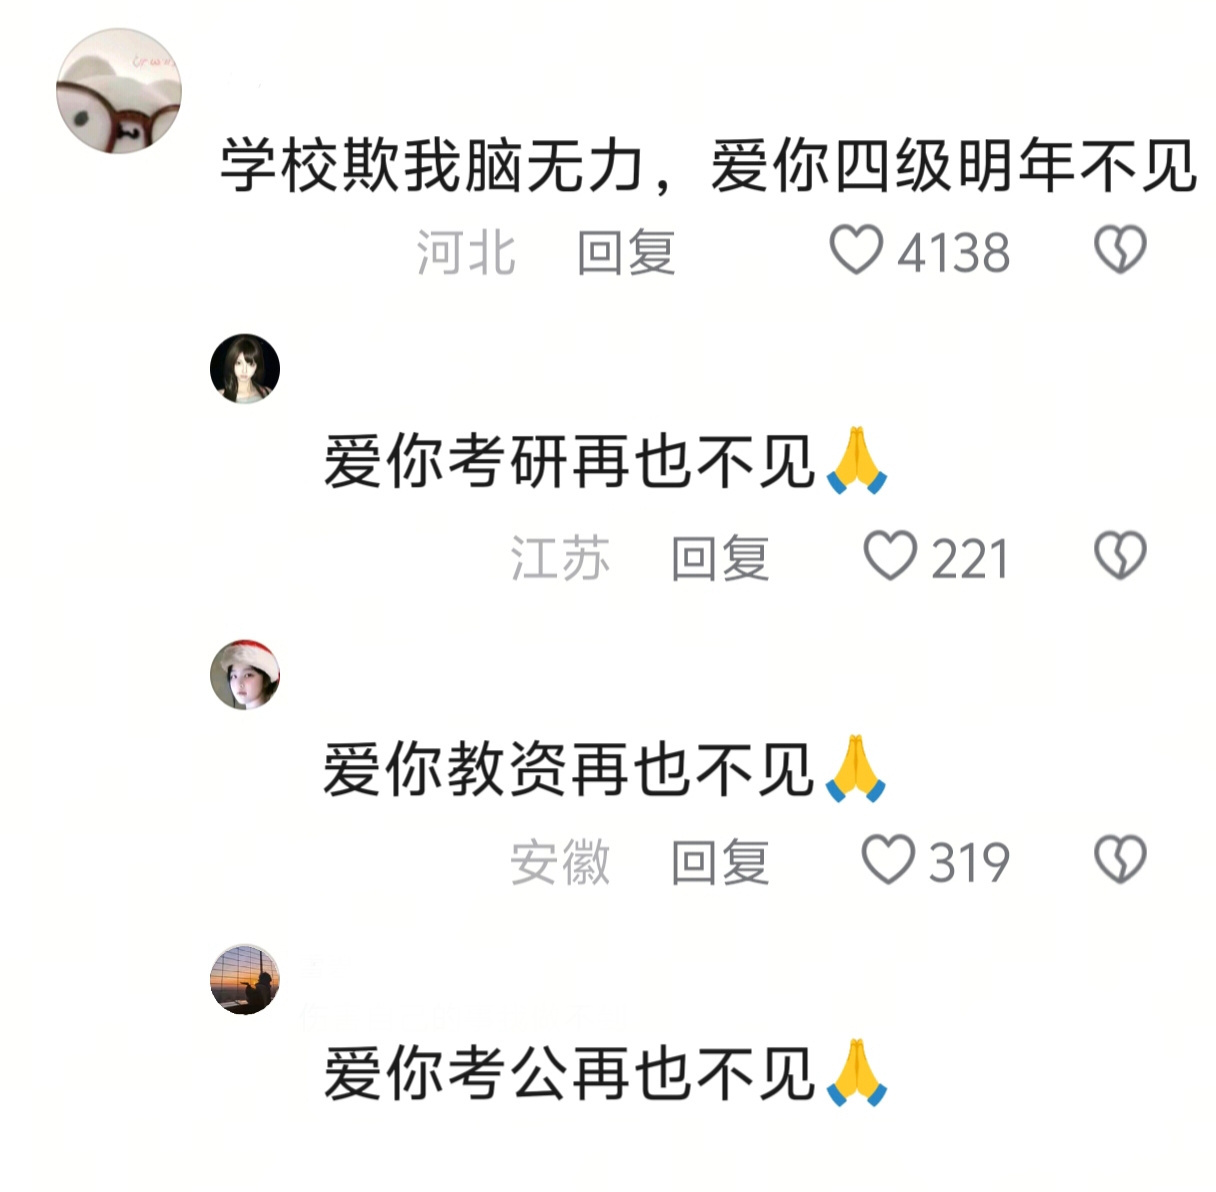This screenshot has width=1216, height=1192.
Task: Open the dark-haired girl avatar profile
Action: click(245, 368)
